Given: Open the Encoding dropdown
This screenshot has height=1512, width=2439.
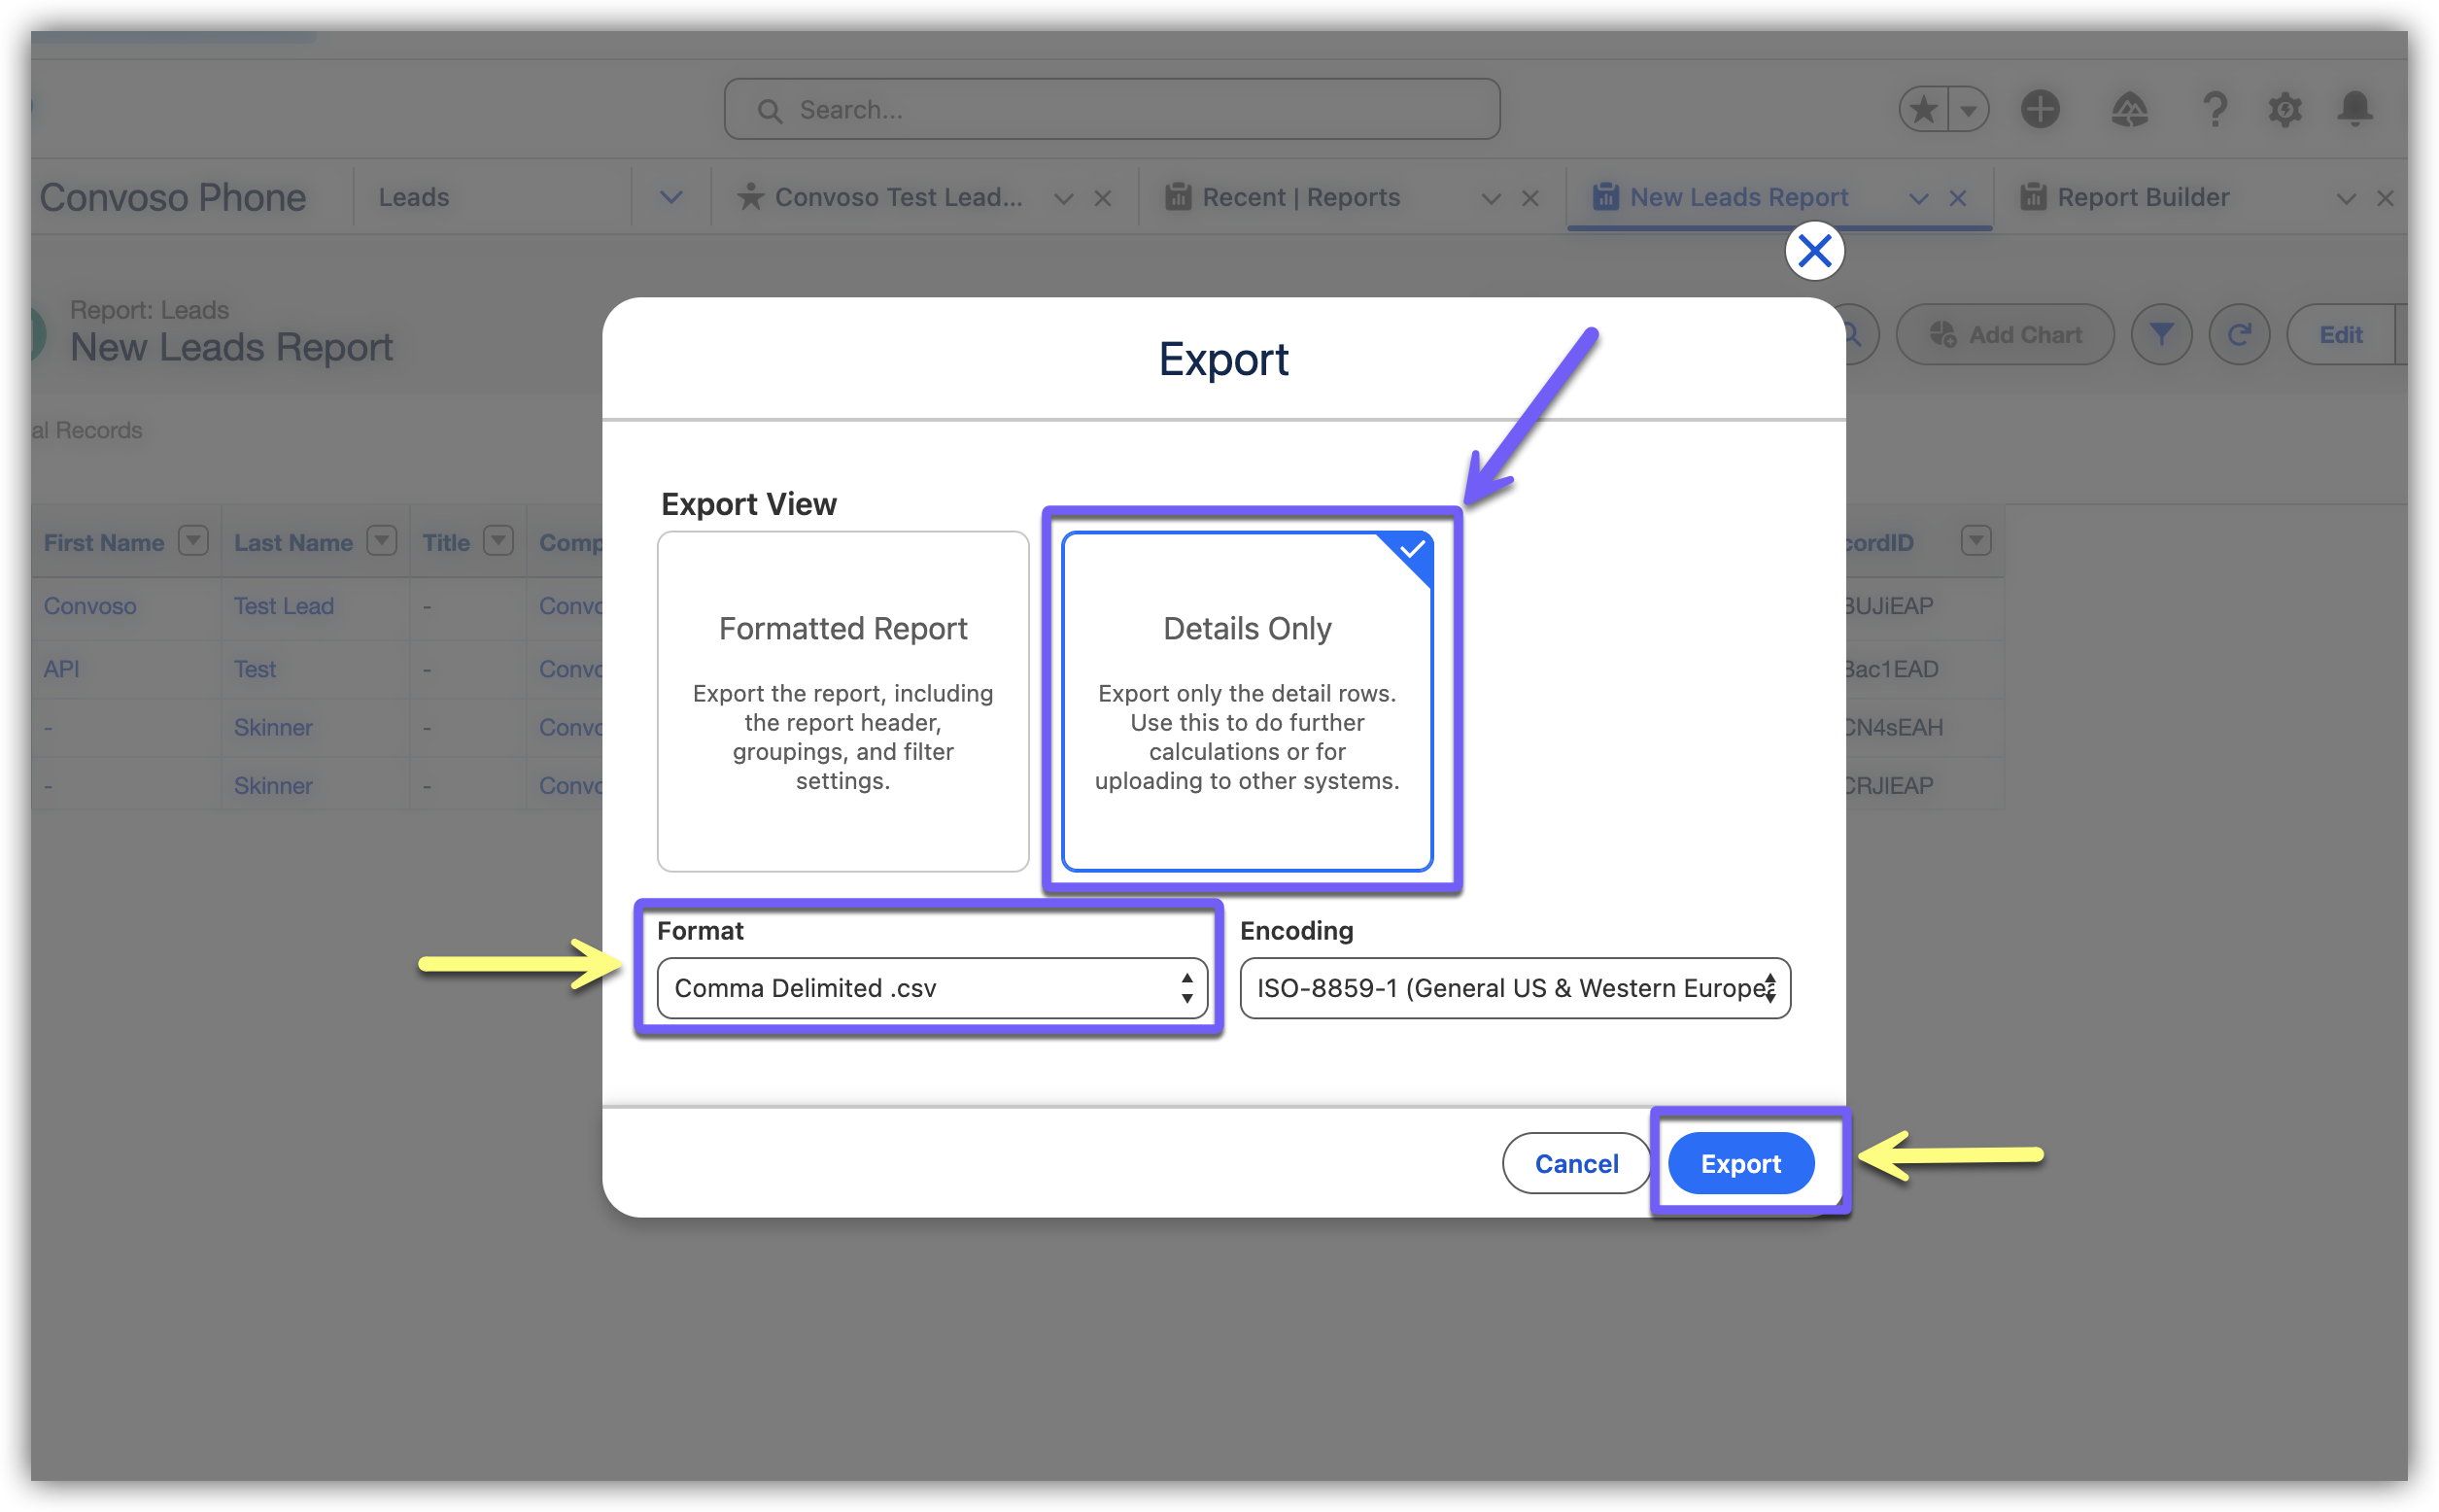Looking at the screenshot, I should [x=1515, y=988].
